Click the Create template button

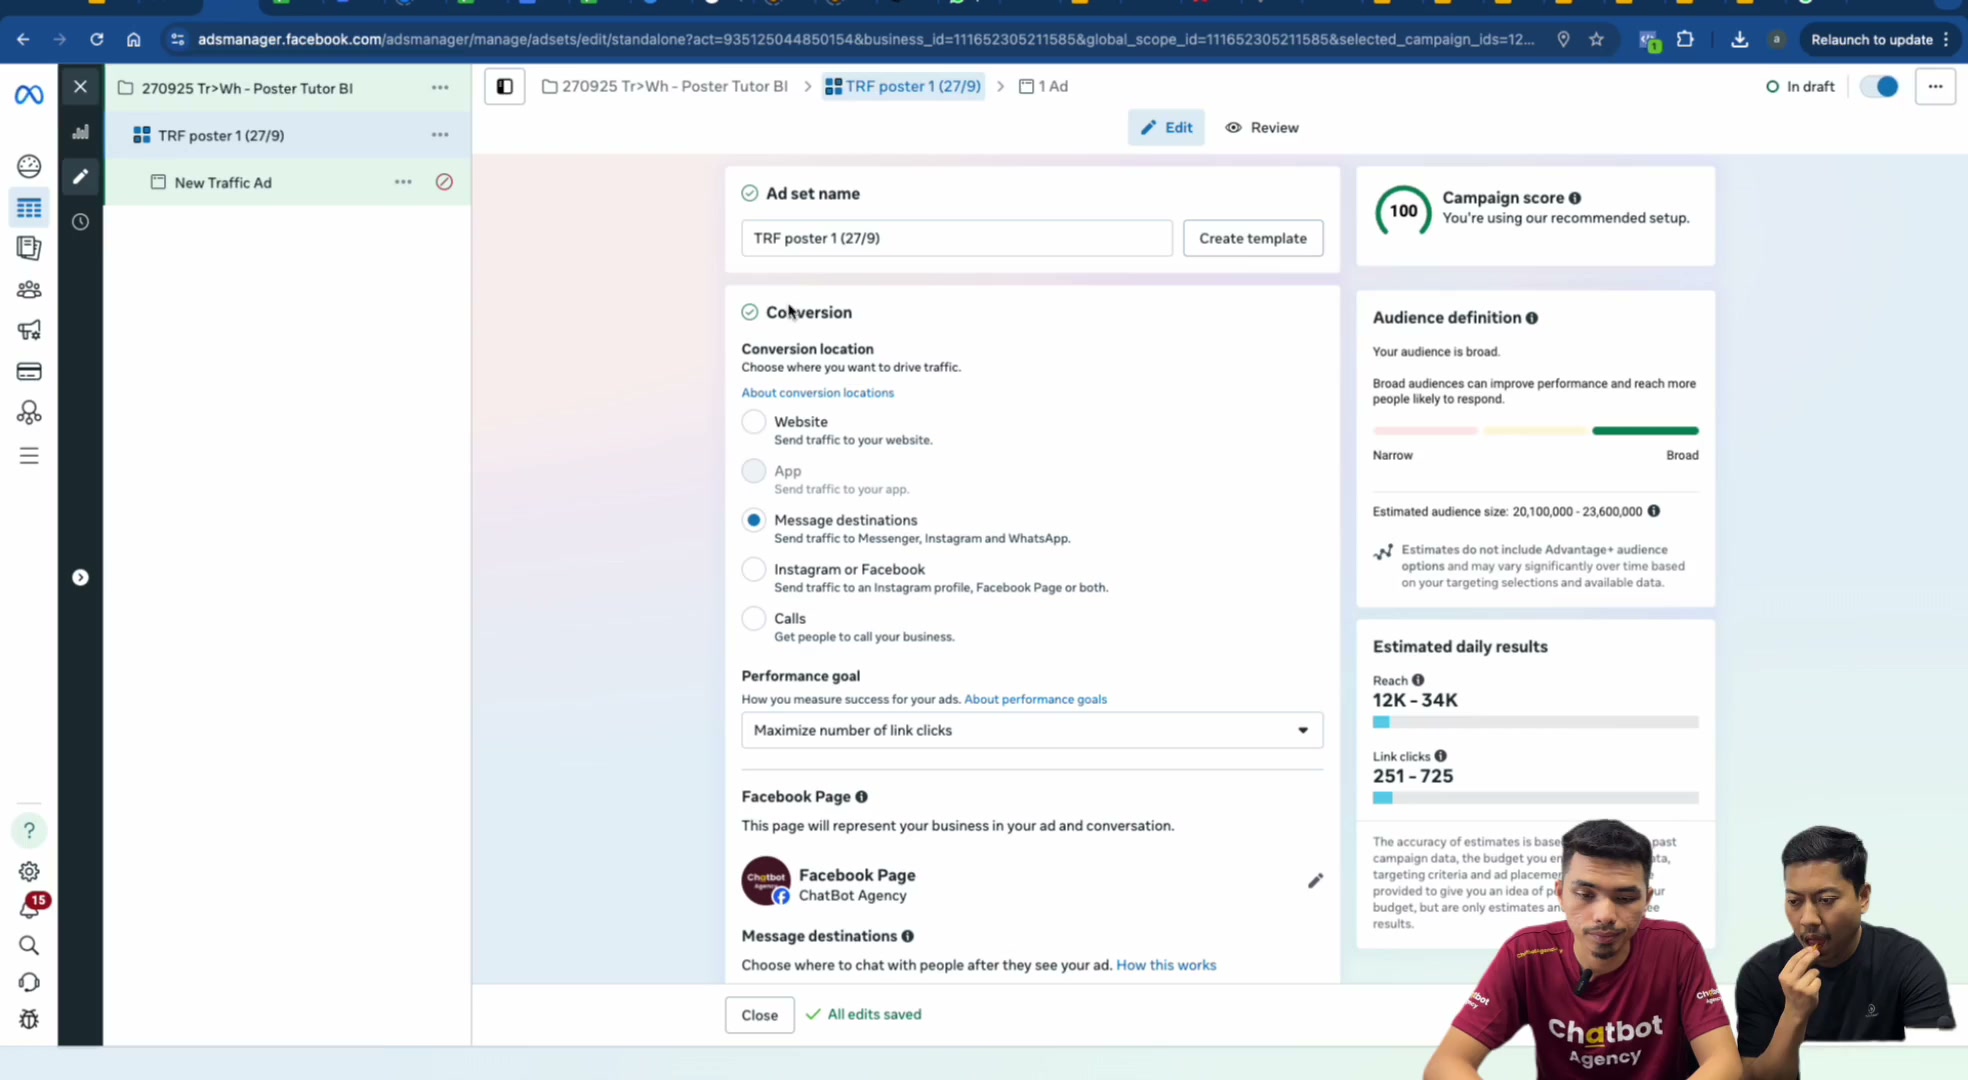1253,239
